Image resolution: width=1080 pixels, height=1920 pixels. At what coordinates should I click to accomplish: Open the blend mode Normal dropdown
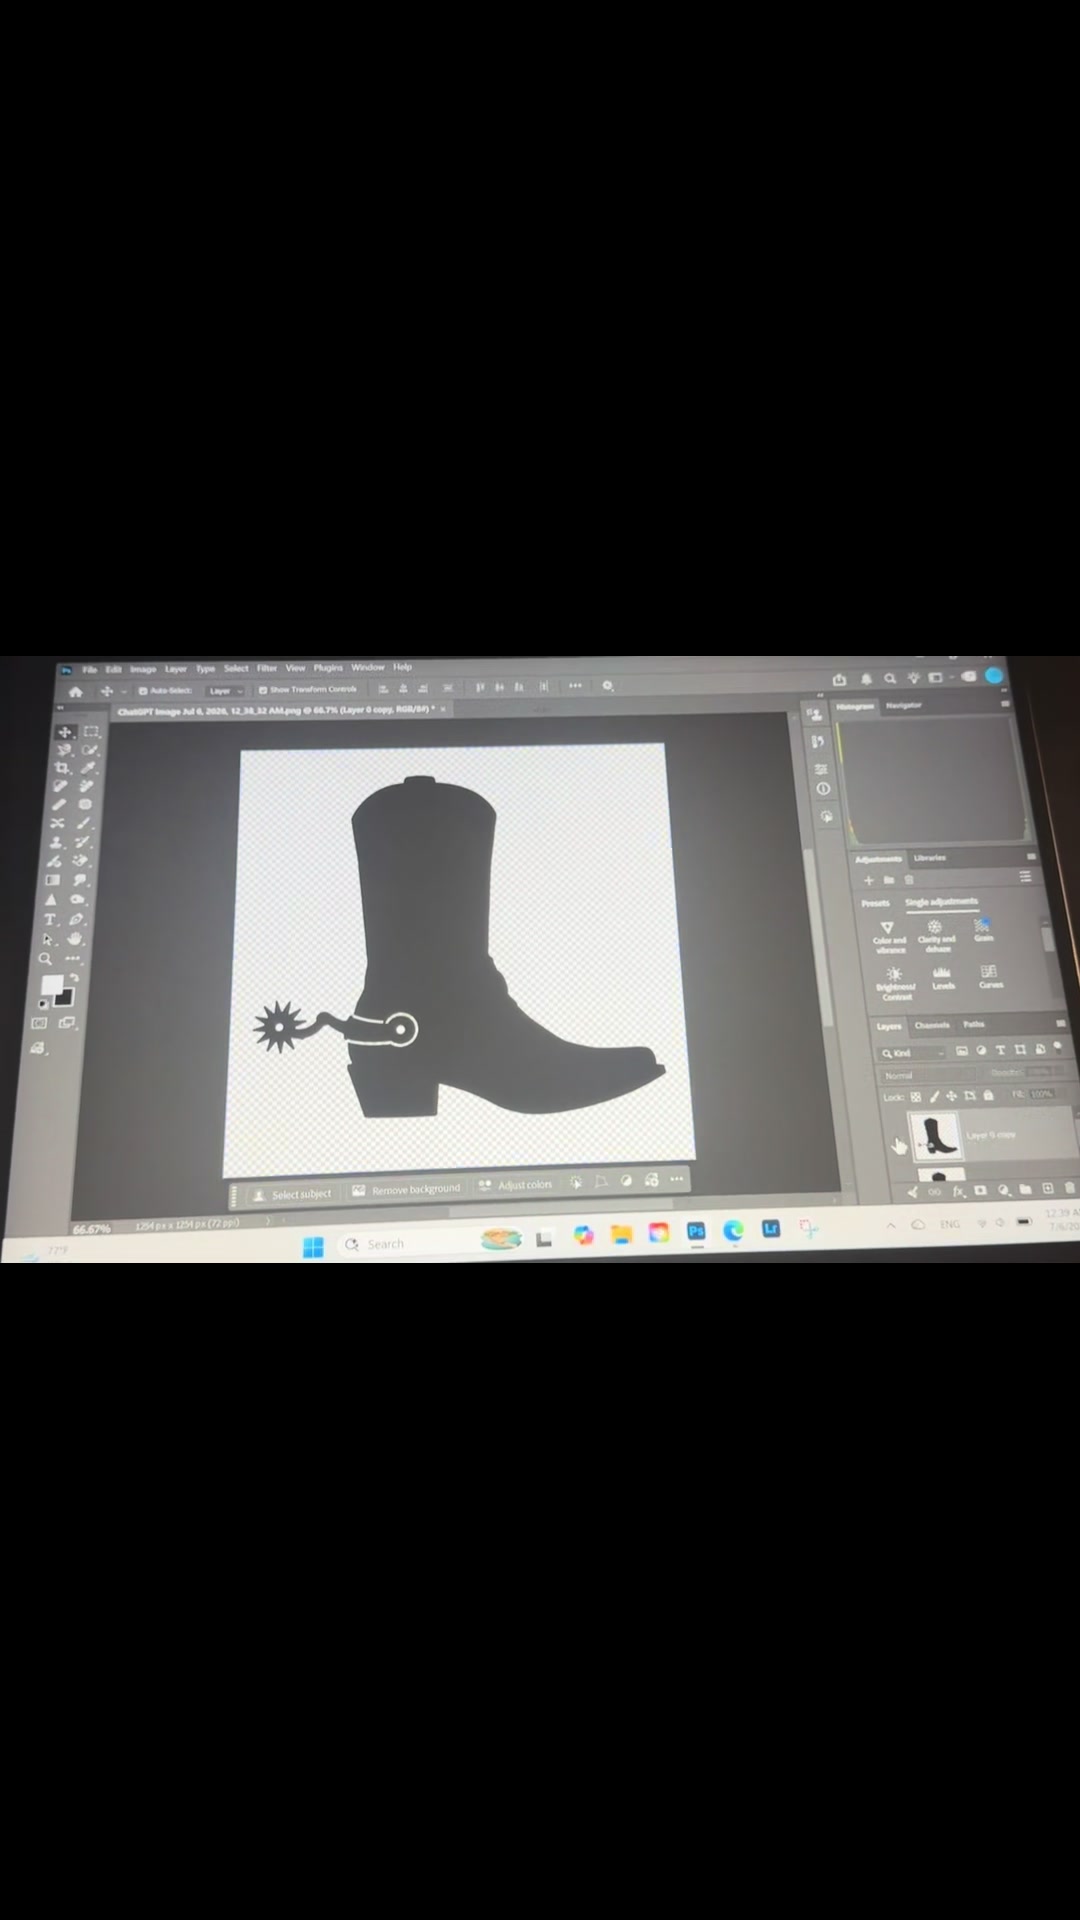pos(930,1075)
